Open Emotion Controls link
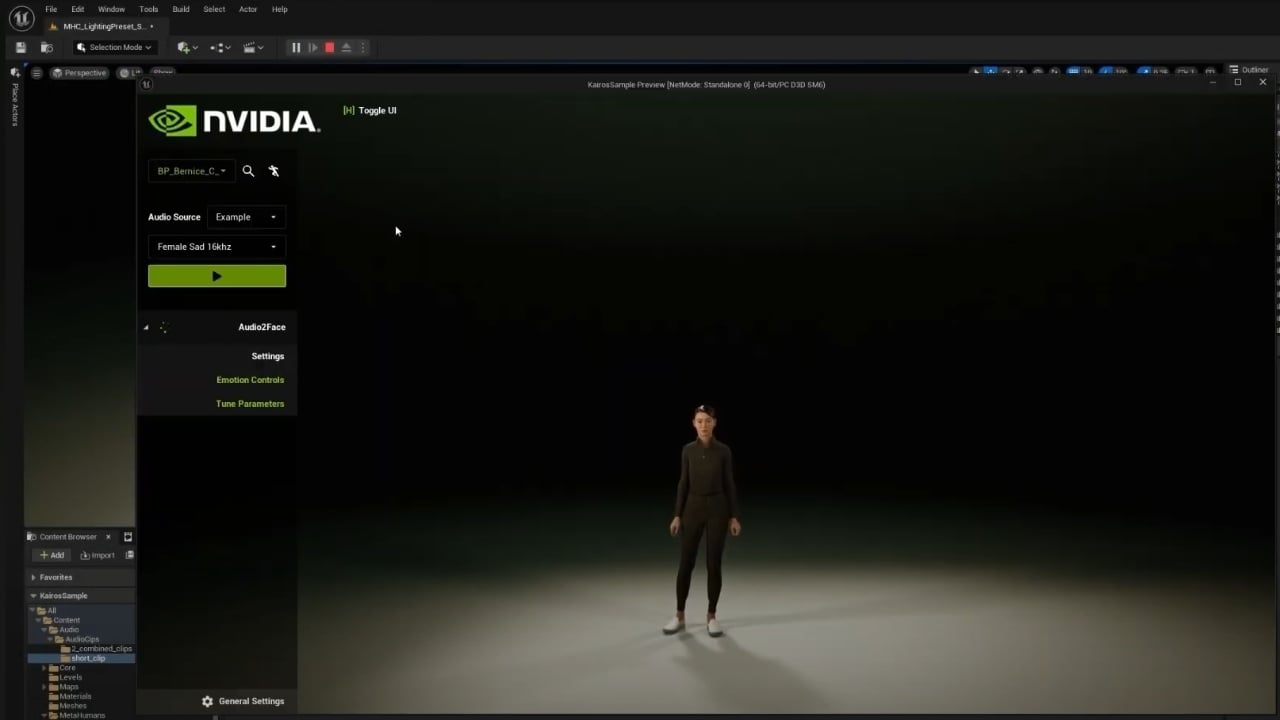The image size is (1280, 720). (x=250, y=380)
